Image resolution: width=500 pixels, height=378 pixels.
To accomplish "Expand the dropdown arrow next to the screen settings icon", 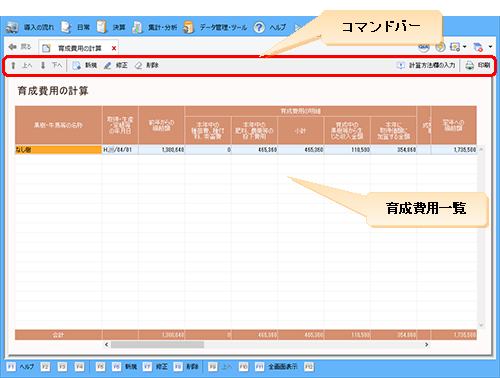I will 465,47.
